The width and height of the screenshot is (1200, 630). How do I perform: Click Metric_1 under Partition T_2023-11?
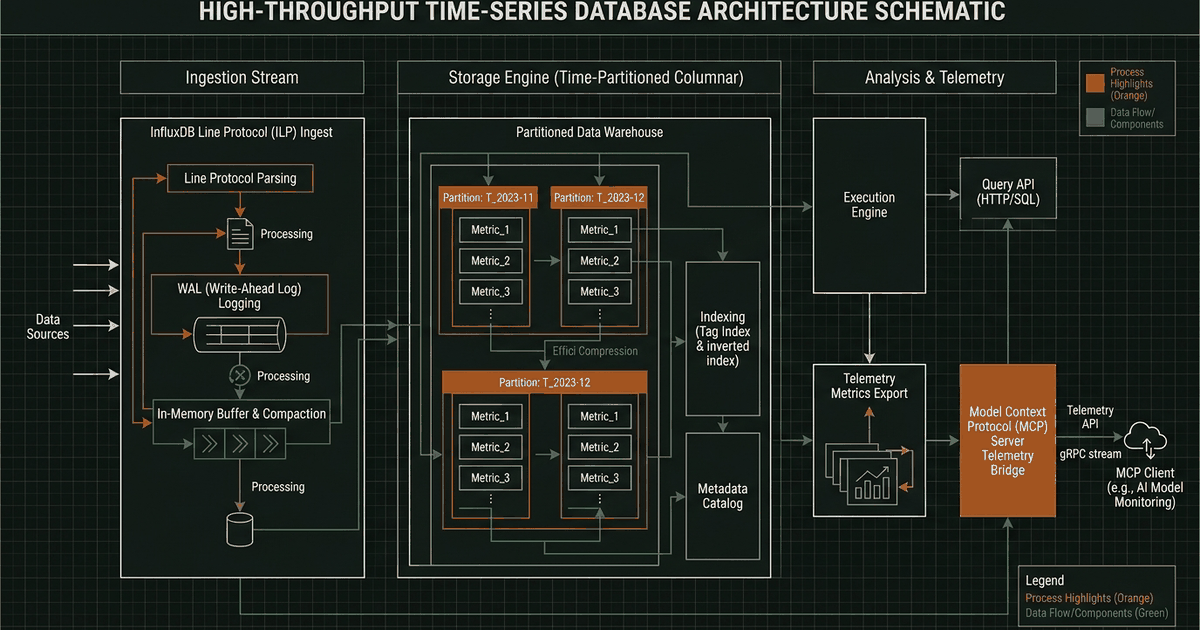pyautogui.click(x=490, y=231)
